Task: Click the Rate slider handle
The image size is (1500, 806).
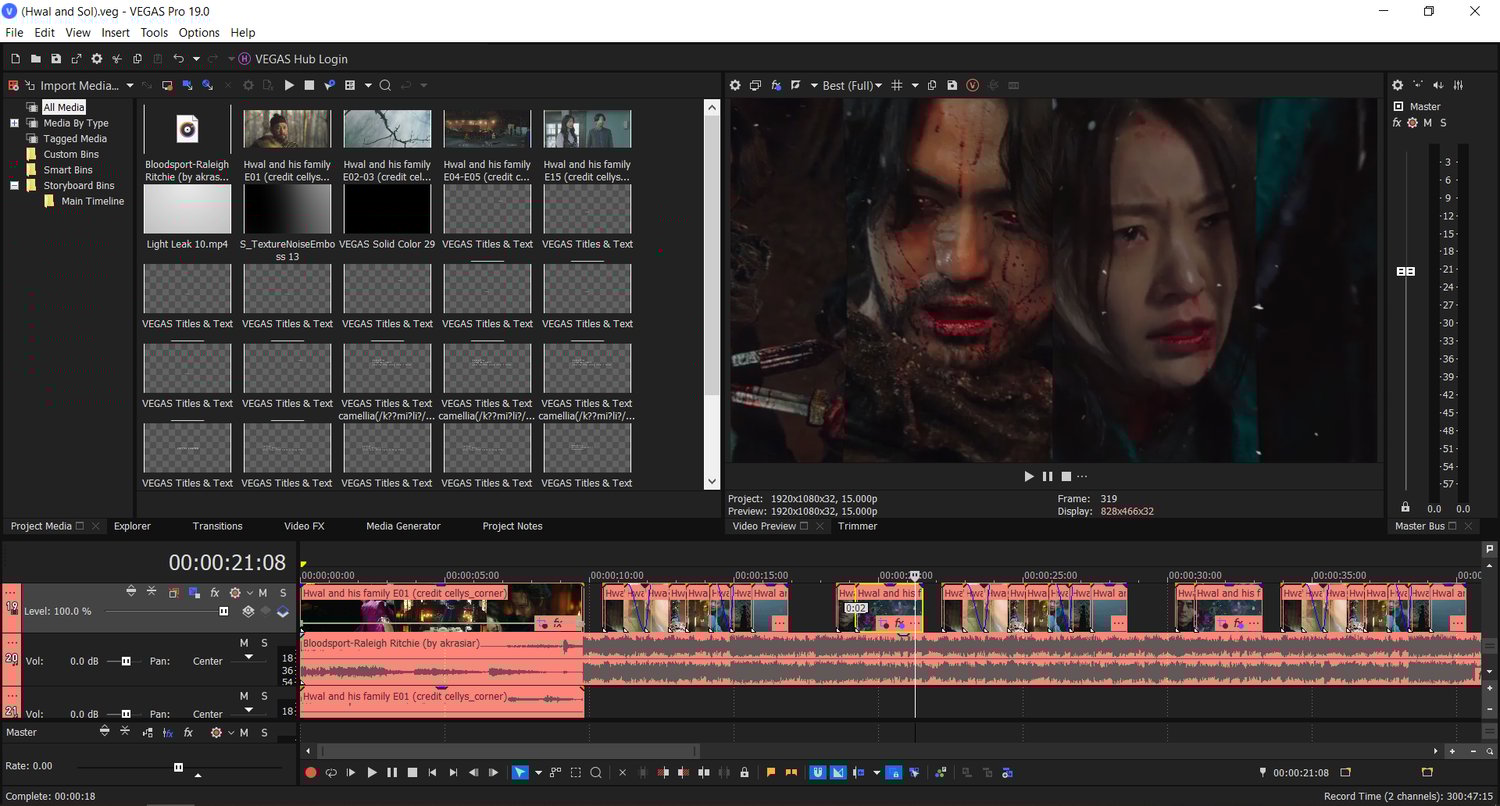Action: click(x=178, y=767)
